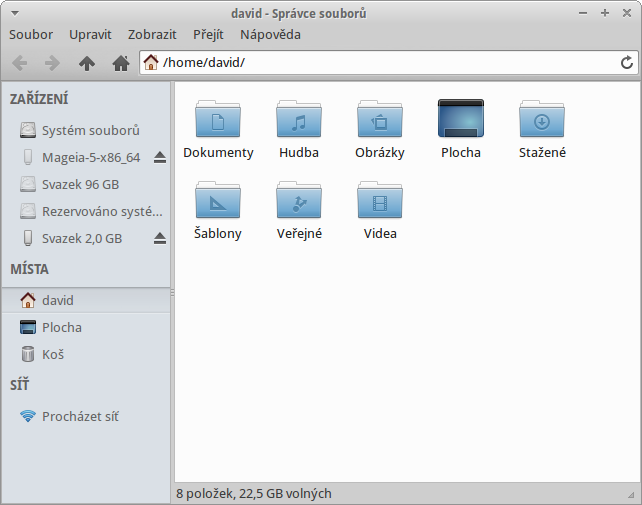Open Koš trash in sidebar

tap(86, 354)
